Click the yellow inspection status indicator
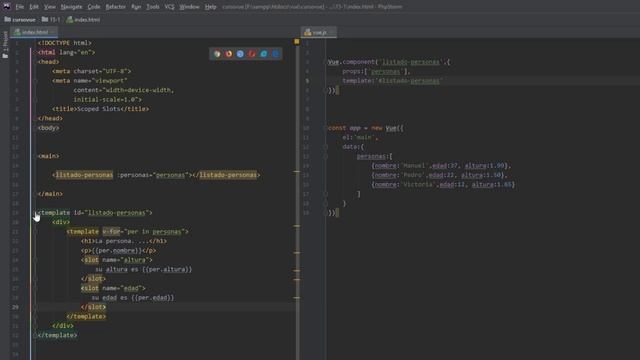Image resolution: width=640 pixels, height=360 pixels. click(x=297, y=42)
